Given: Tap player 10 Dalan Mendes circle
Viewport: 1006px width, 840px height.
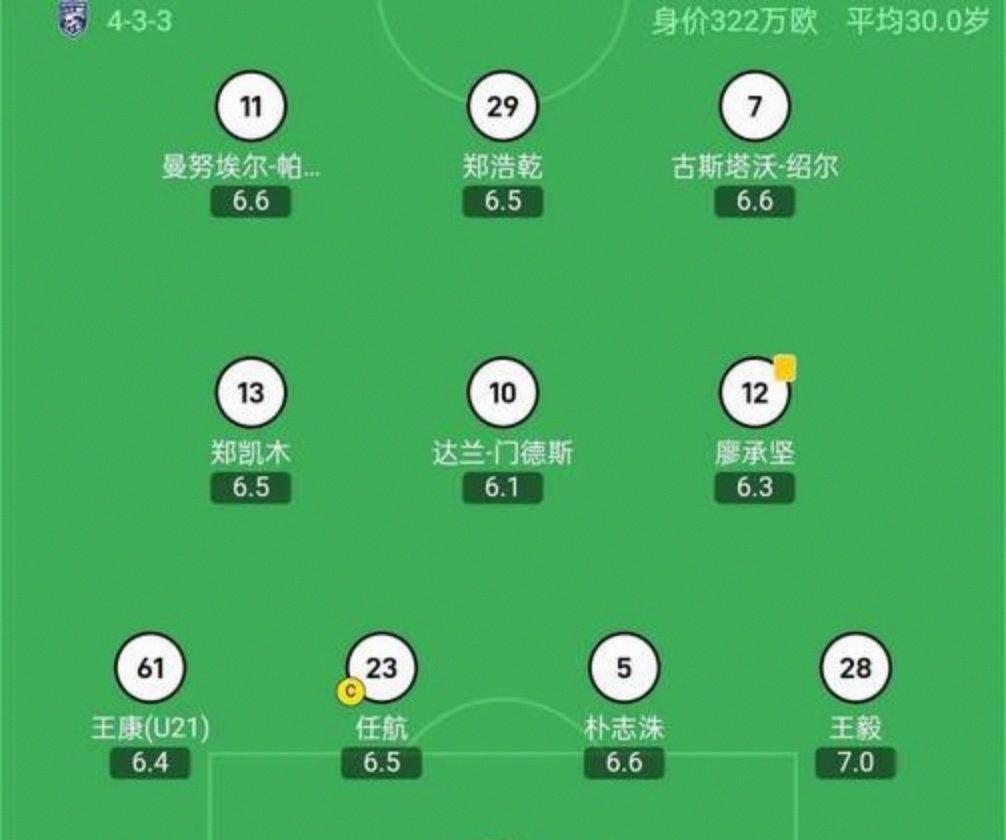Looking at the screenshot, I should pos(504,392).
